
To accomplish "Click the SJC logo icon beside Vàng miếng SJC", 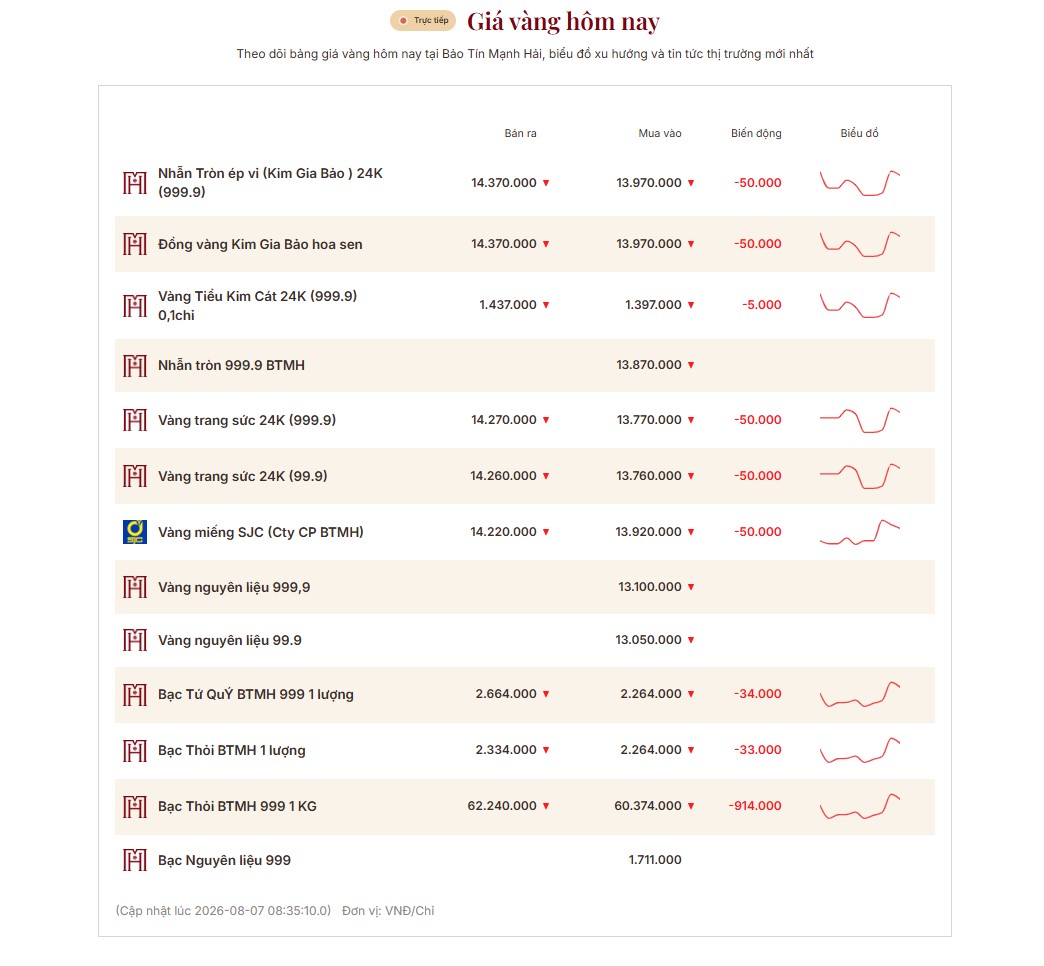I will [x=134, y=532].
